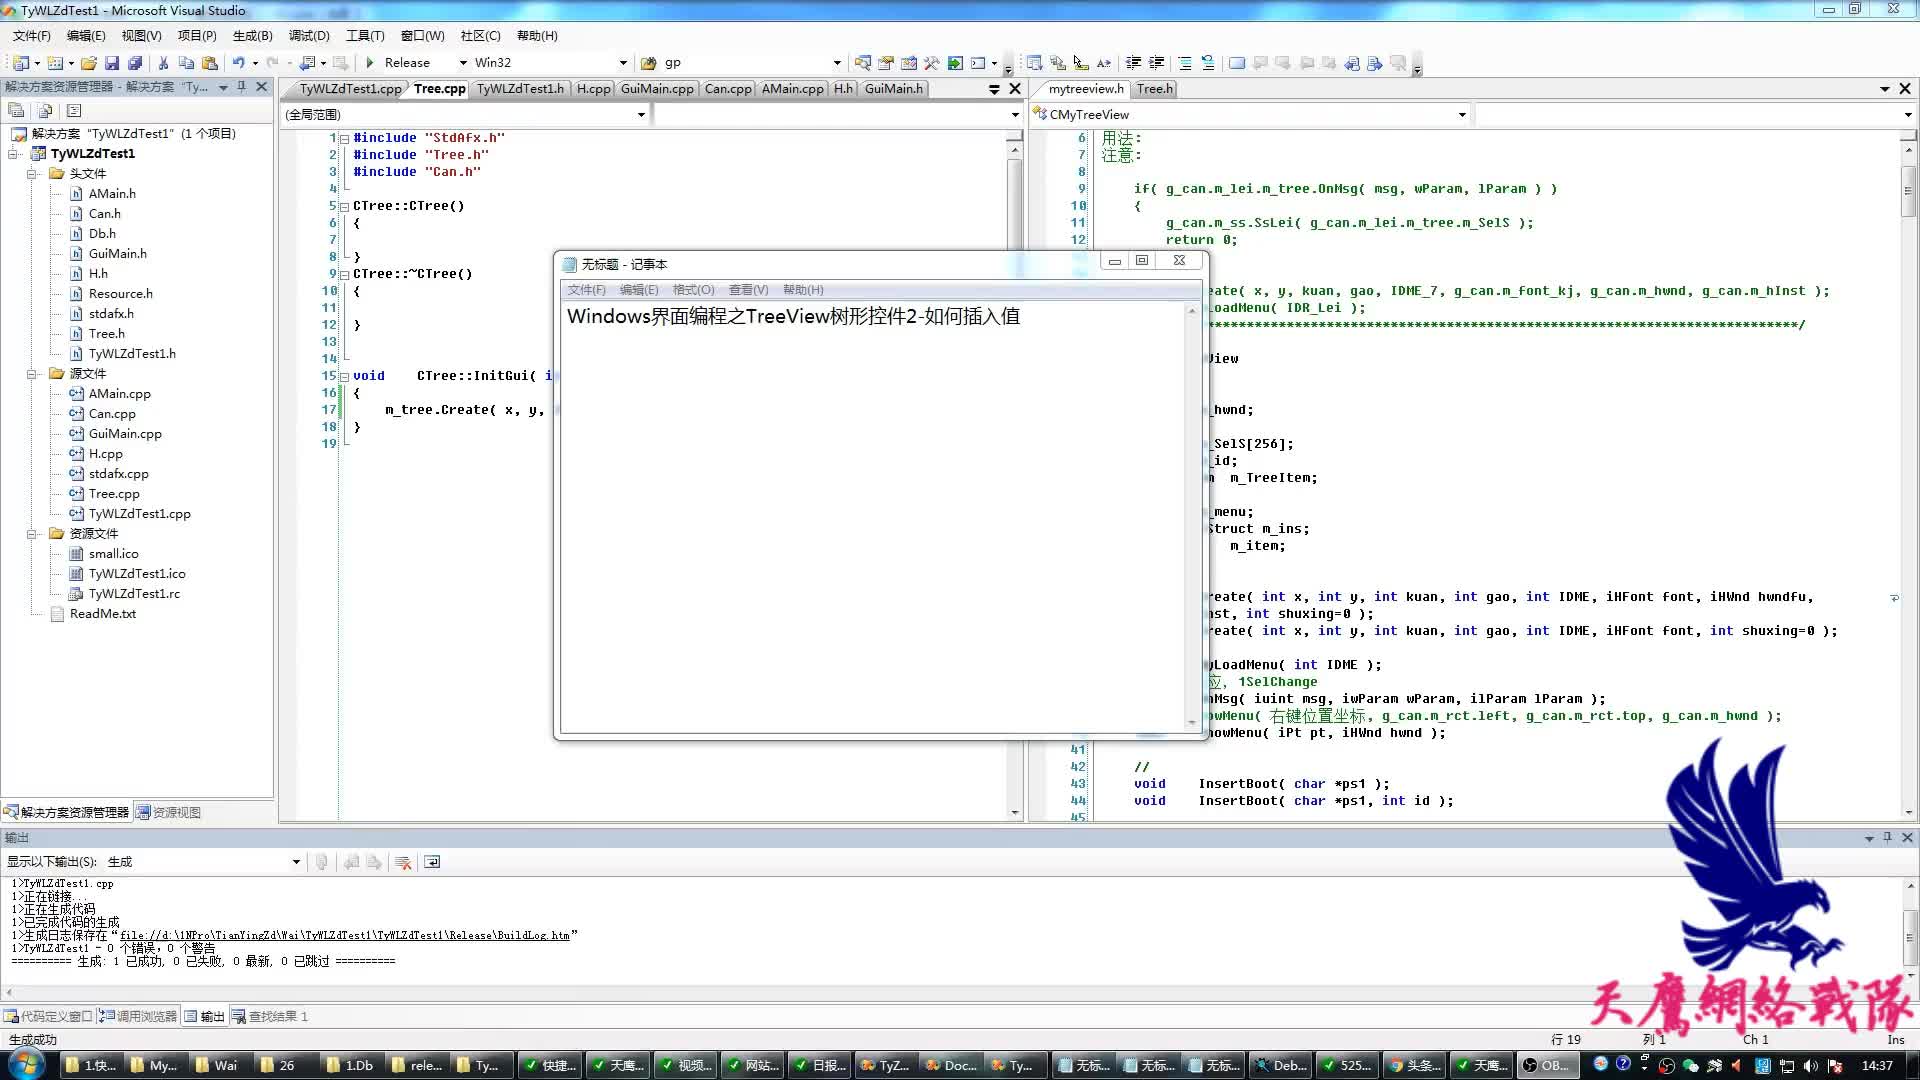Select Tree.cpp in solution explorer
1920x1080 pixels.
point(113,494)
